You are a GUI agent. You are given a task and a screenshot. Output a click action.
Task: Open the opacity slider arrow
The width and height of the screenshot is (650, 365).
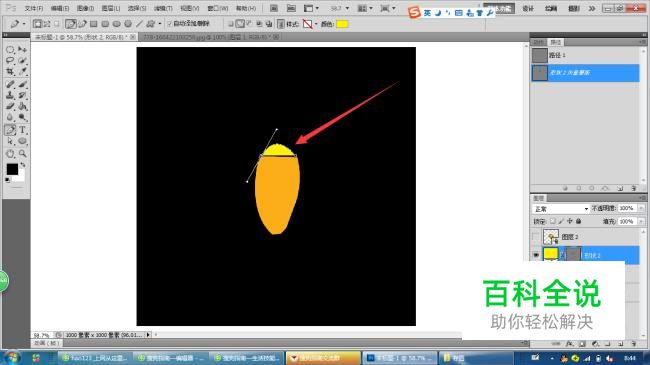coord(641,208)
